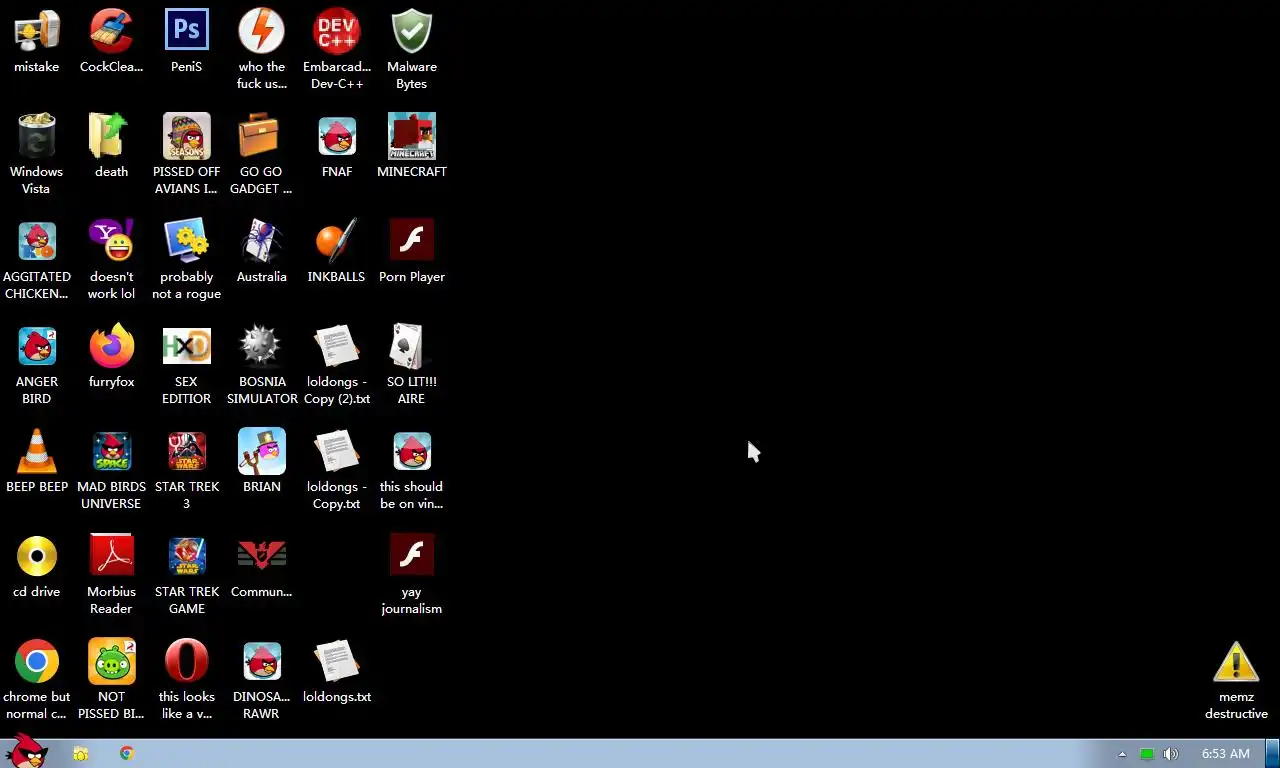
Task: Open the 6:53 AM taskbar clock
Action: [1226, 754]
